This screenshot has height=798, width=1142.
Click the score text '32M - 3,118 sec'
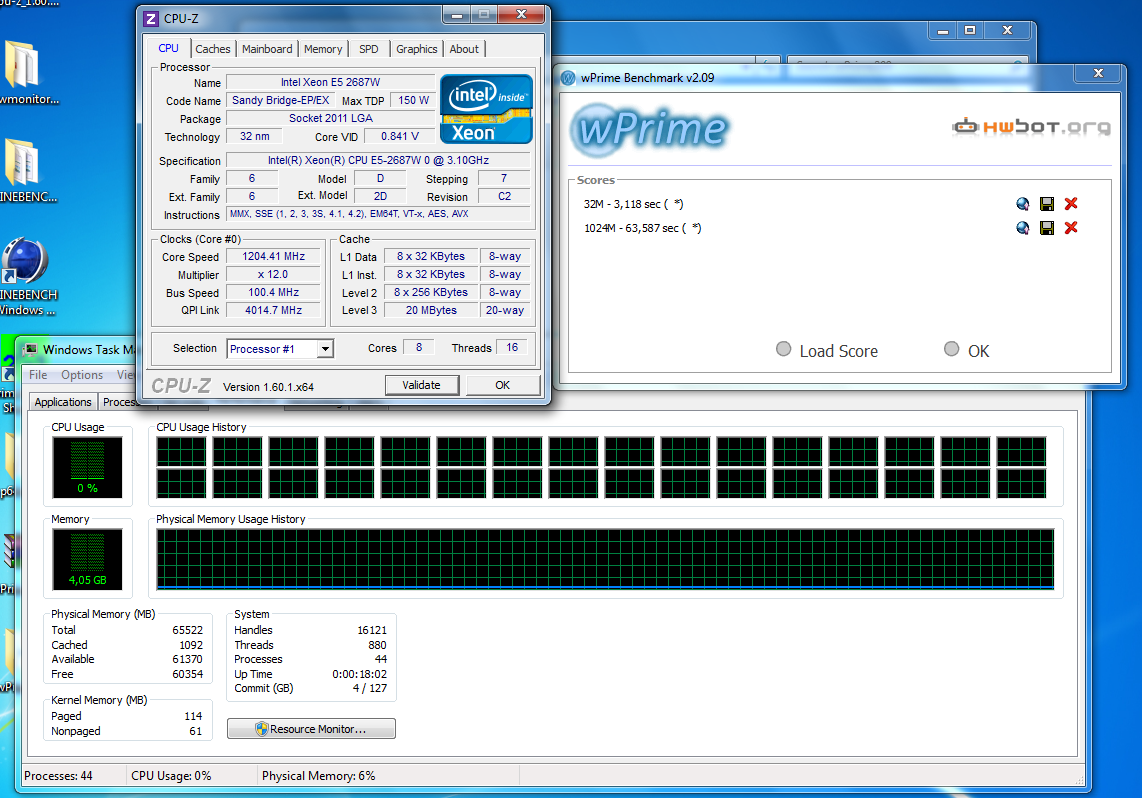click(x=633, y=205)
